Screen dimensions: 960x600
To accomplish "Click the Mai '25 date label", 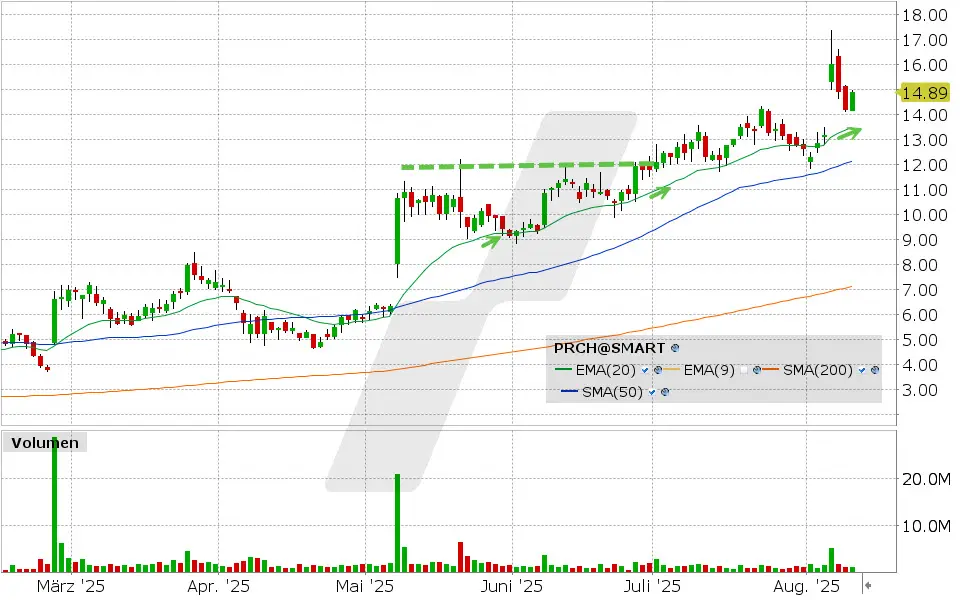I will coord(366,587).
